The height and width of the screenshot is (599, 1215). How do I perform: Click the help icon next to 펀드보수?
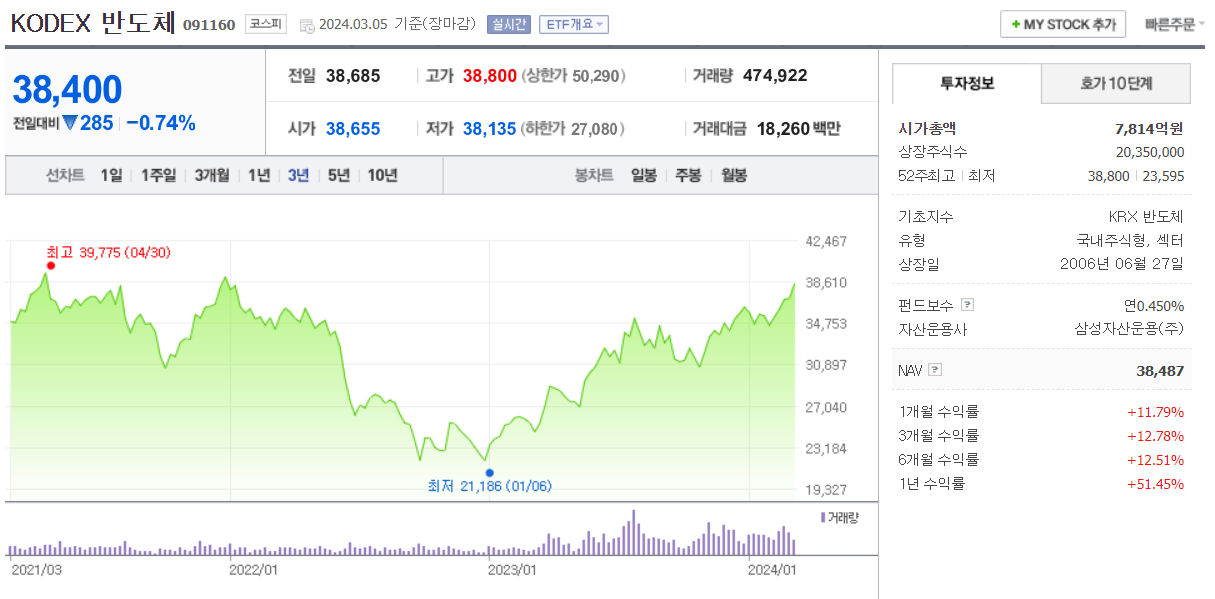click(x=967, y=305)
